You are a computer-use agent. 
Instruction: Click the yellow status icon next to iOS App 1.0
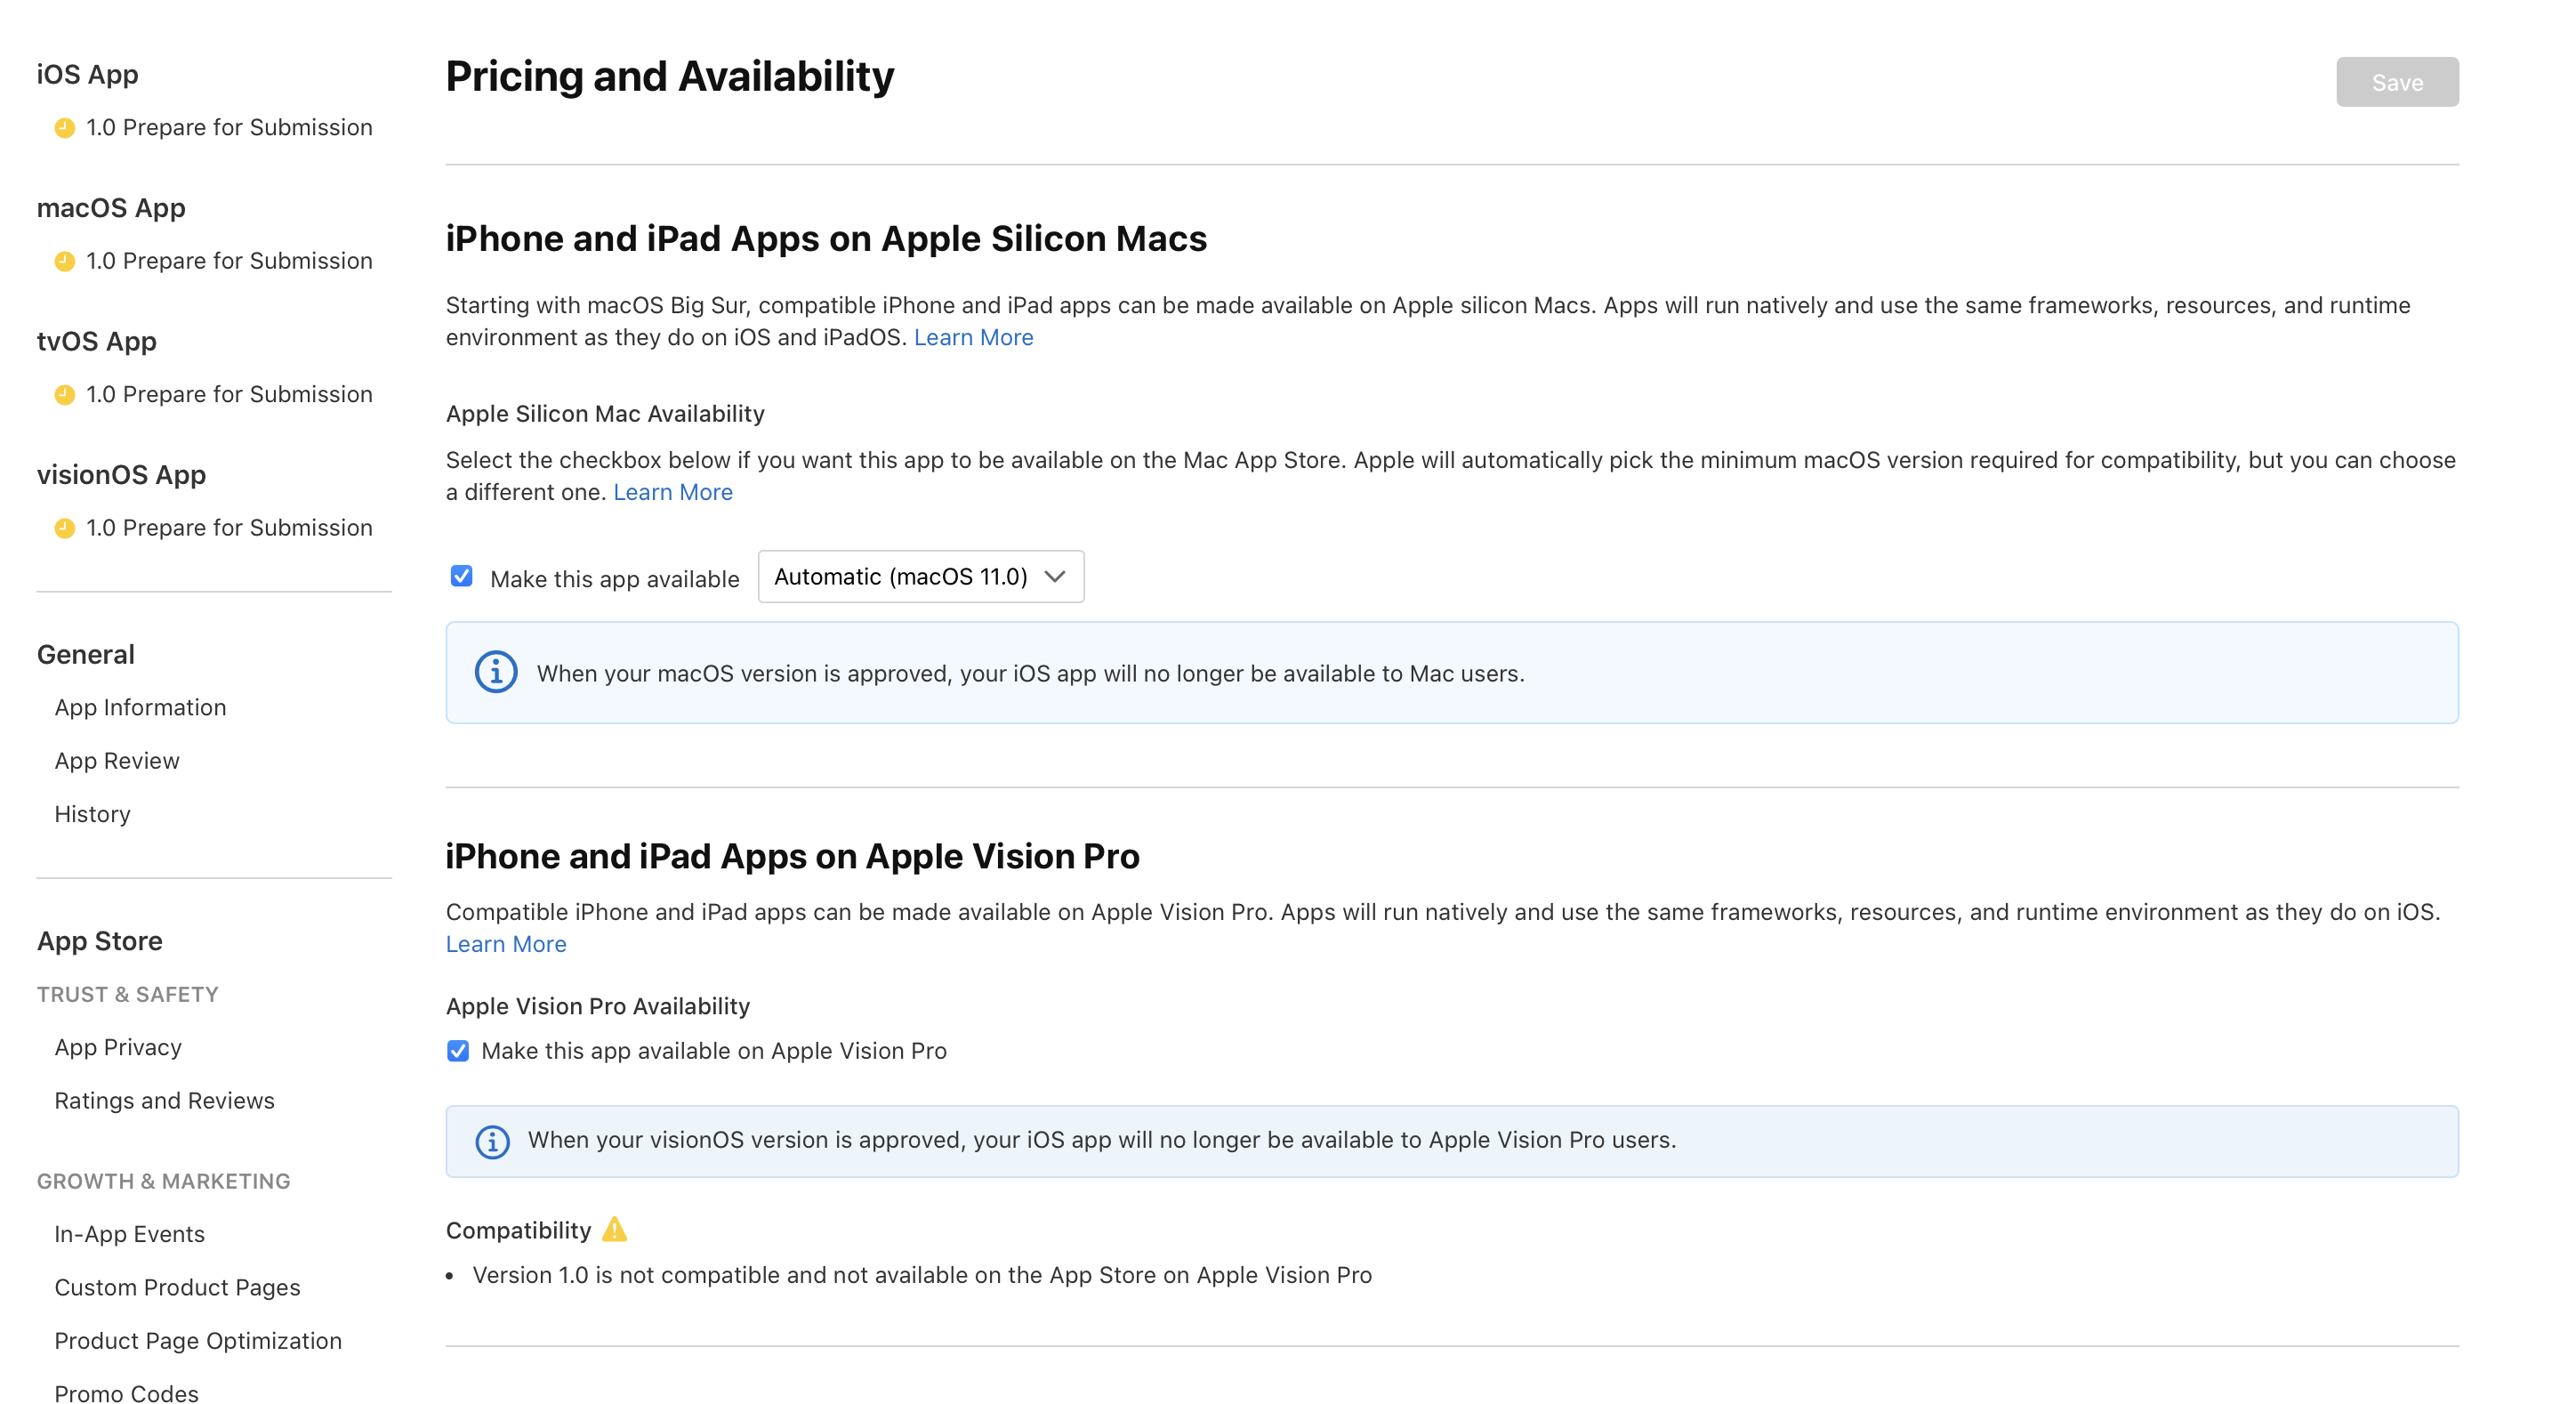pyautogui.click(x=64, y=127)
